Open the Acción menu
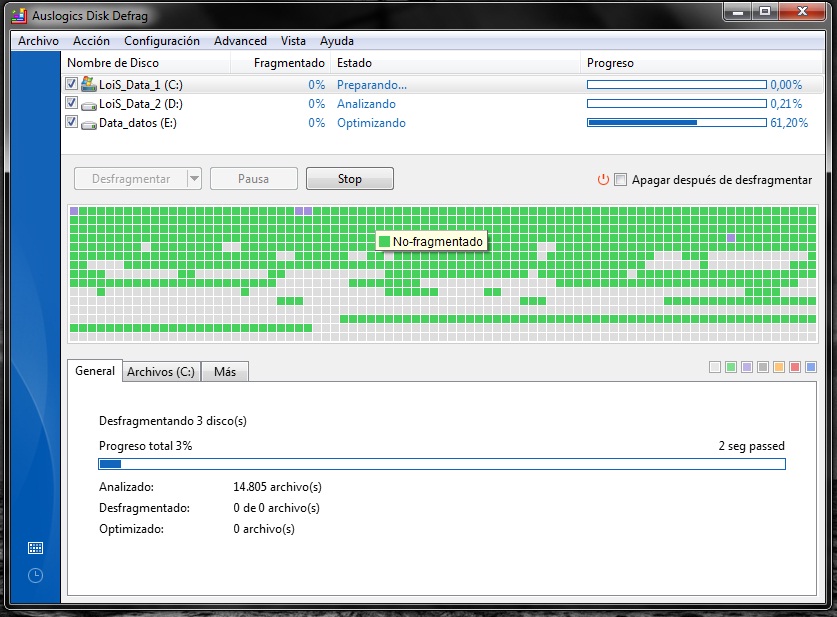Viewport: 837px width, 617px height. [91, 41]
